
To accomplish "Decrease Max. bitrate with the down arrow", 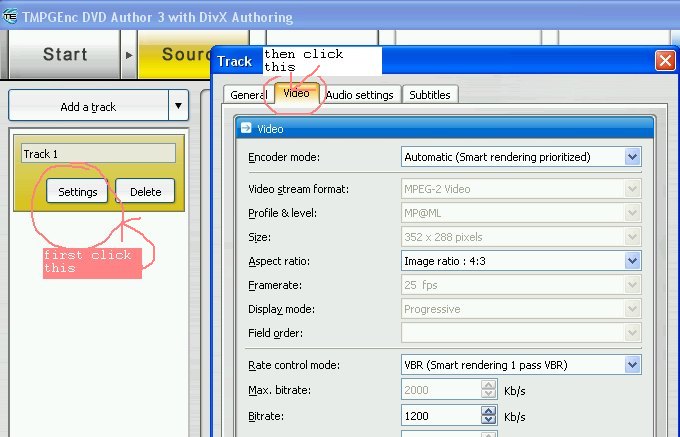I will [489, 395].
